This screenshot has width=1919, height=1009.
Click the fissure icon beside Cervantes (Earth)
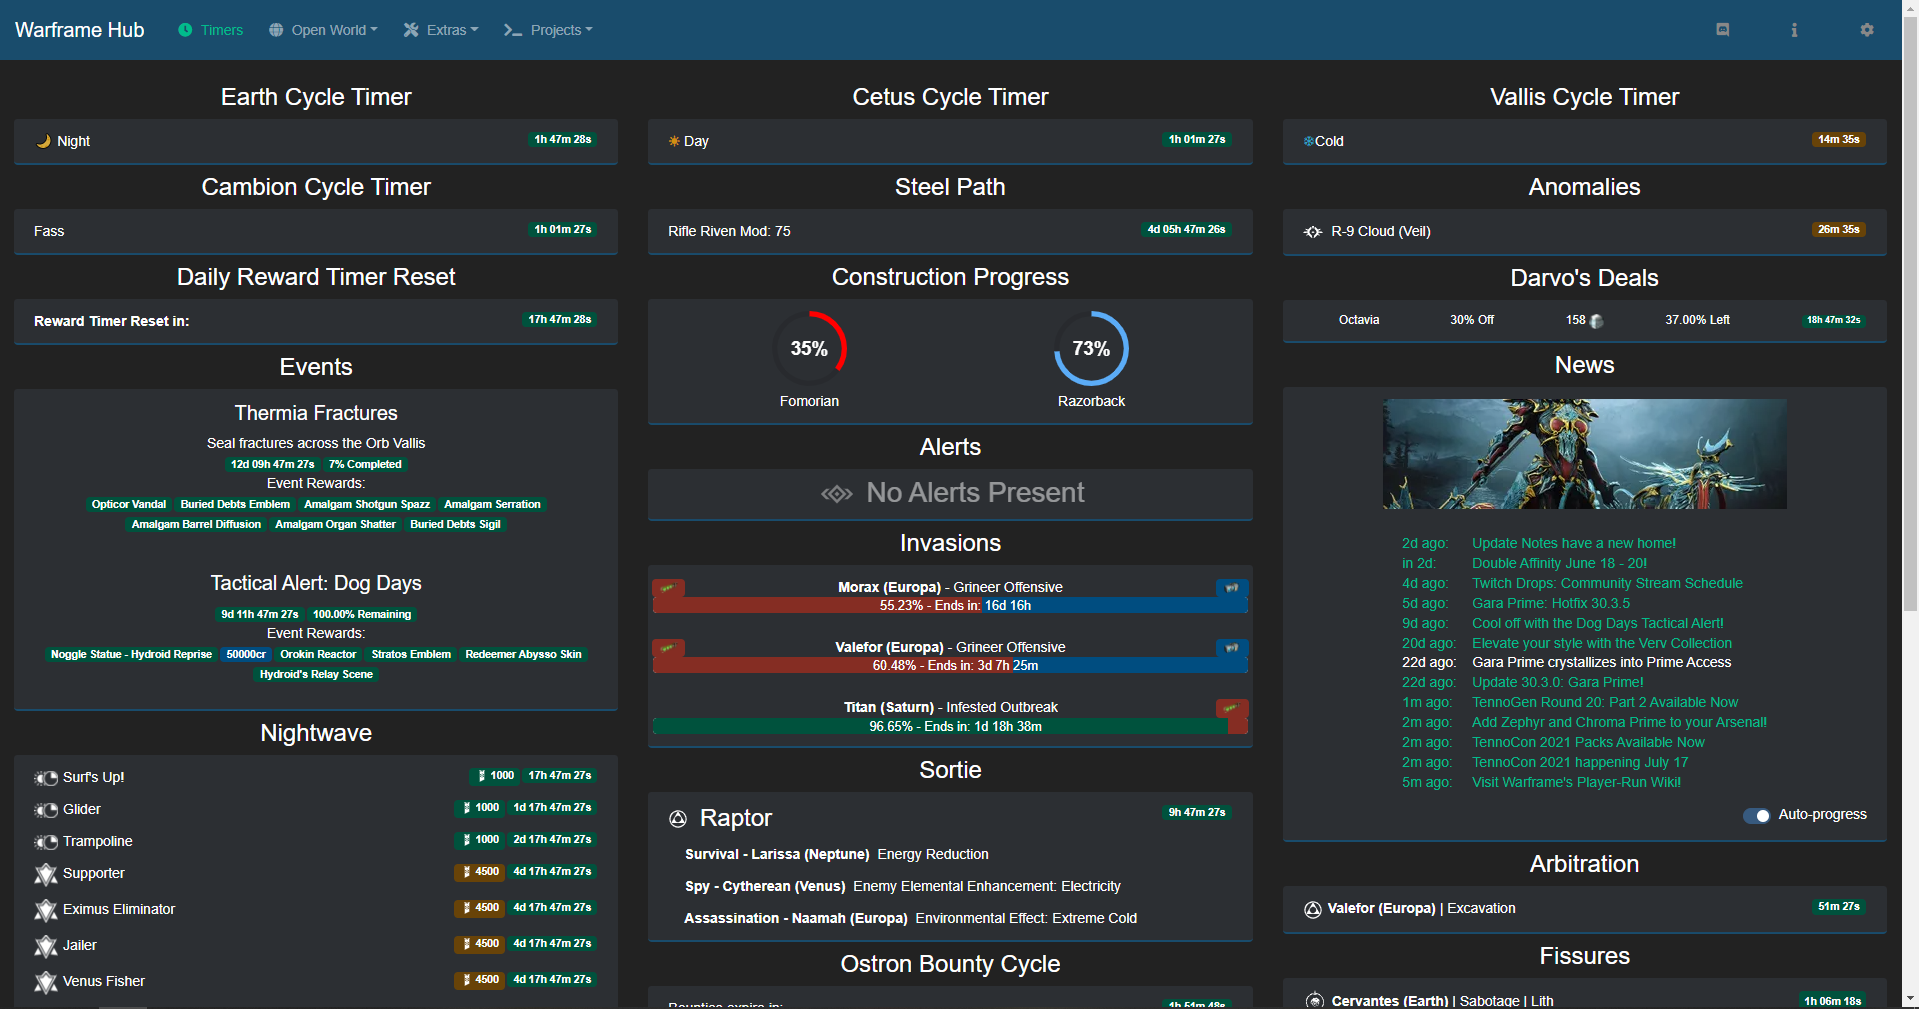coord(1315,1000)
